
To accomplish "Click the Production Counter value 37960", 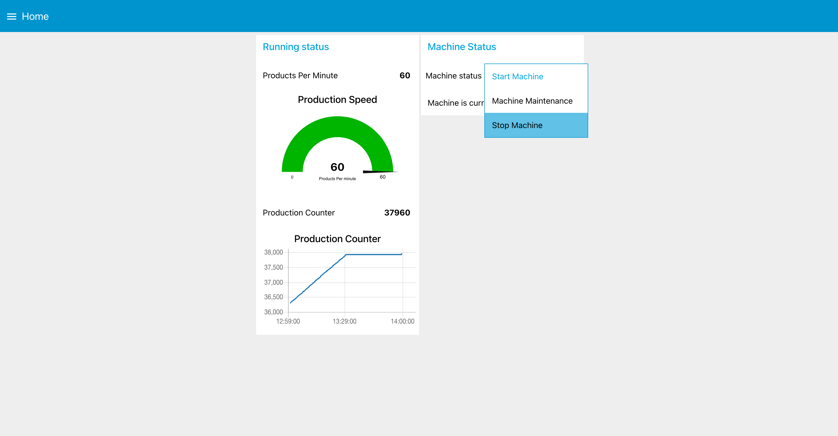I will coord(397,213).
